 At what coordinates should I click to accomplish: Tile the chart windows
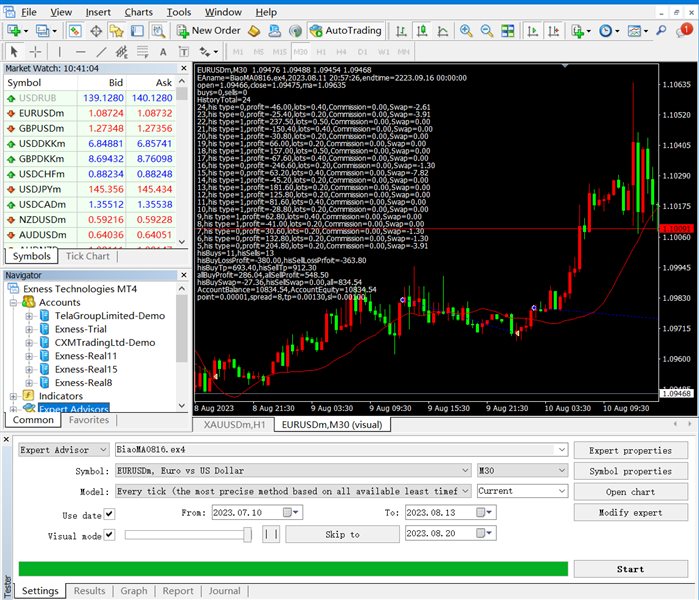click(x=508, y=31)
